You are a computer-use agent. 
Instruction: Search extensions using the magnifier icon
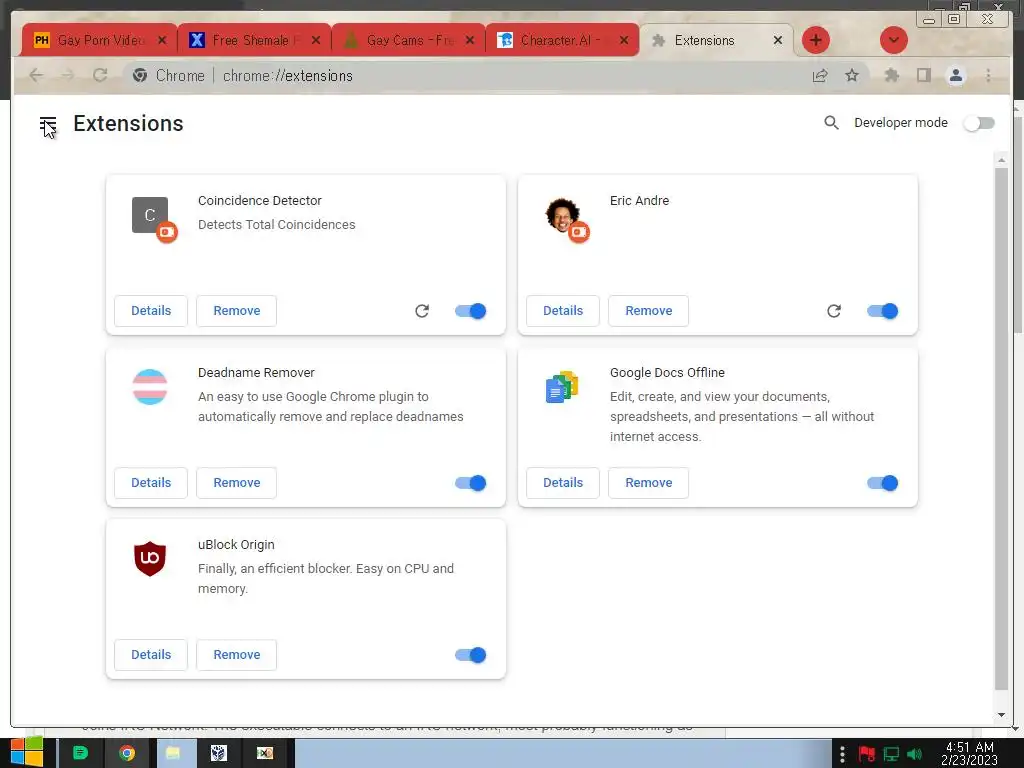831,123
